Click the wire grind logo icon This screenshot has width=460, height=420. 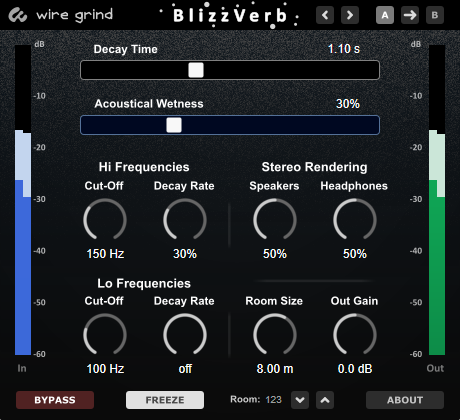18,15
